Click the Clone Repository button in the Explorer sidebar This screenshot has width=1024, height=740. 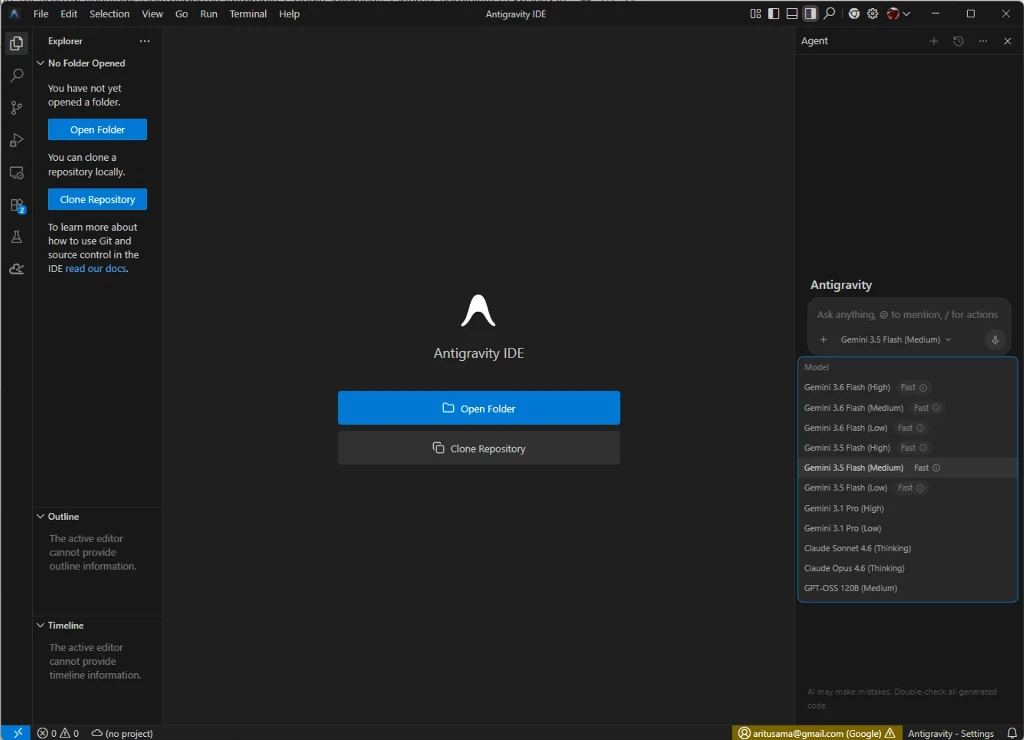coord(97,199)
